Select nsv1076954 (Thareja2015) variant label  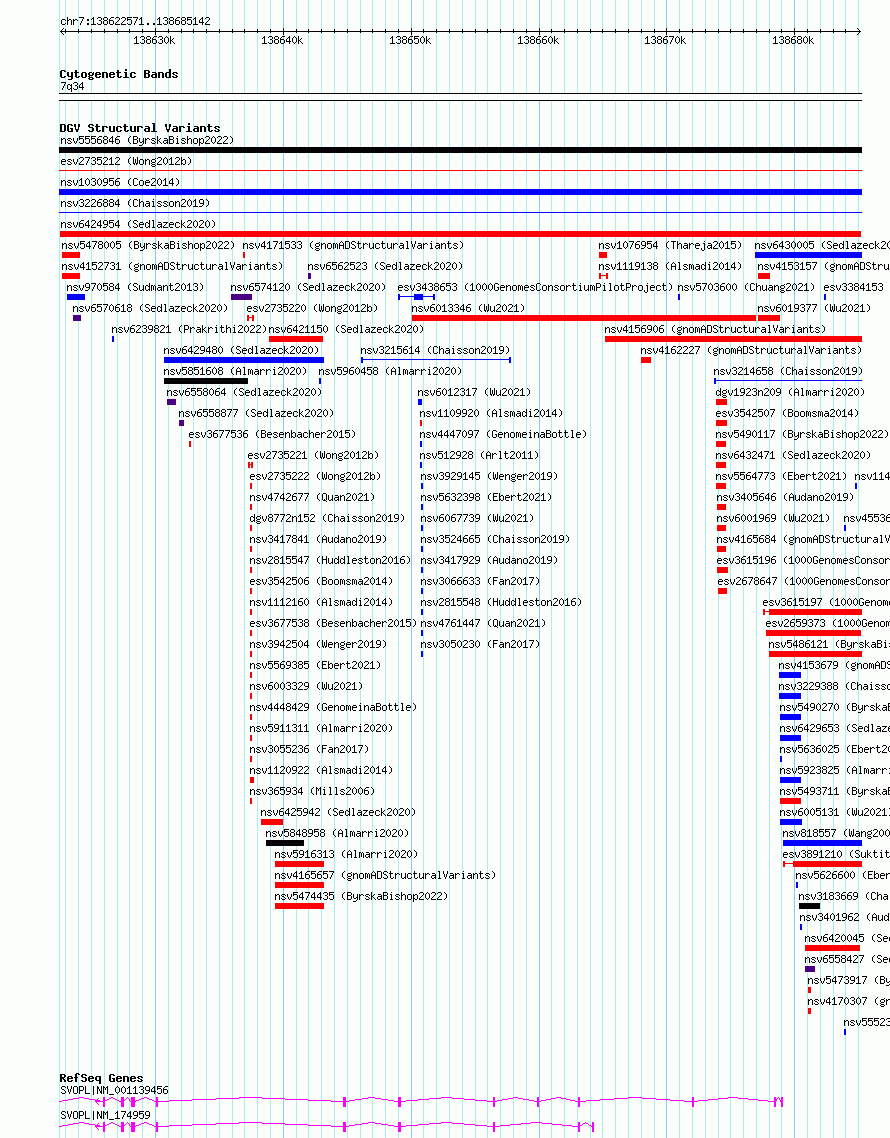[670, 245]
